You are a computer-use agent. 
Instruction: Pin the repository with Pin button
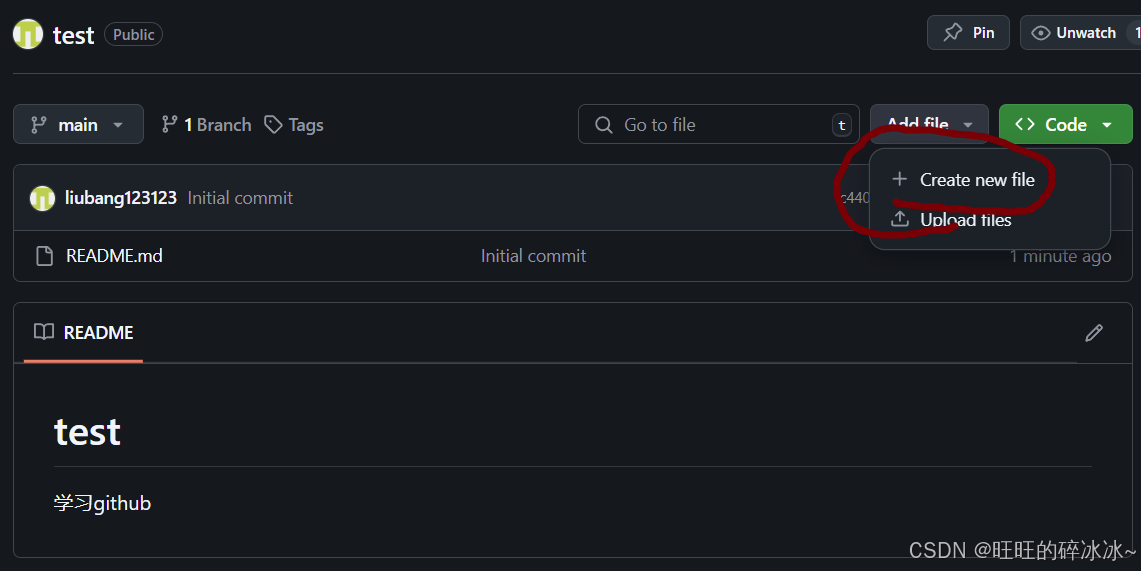[x=968, y=33]
